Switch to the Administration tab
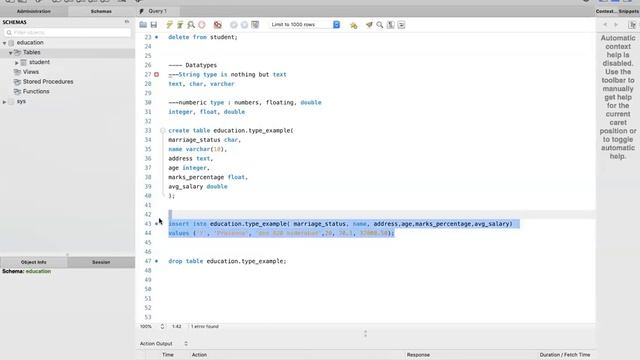 click(34, 11)
